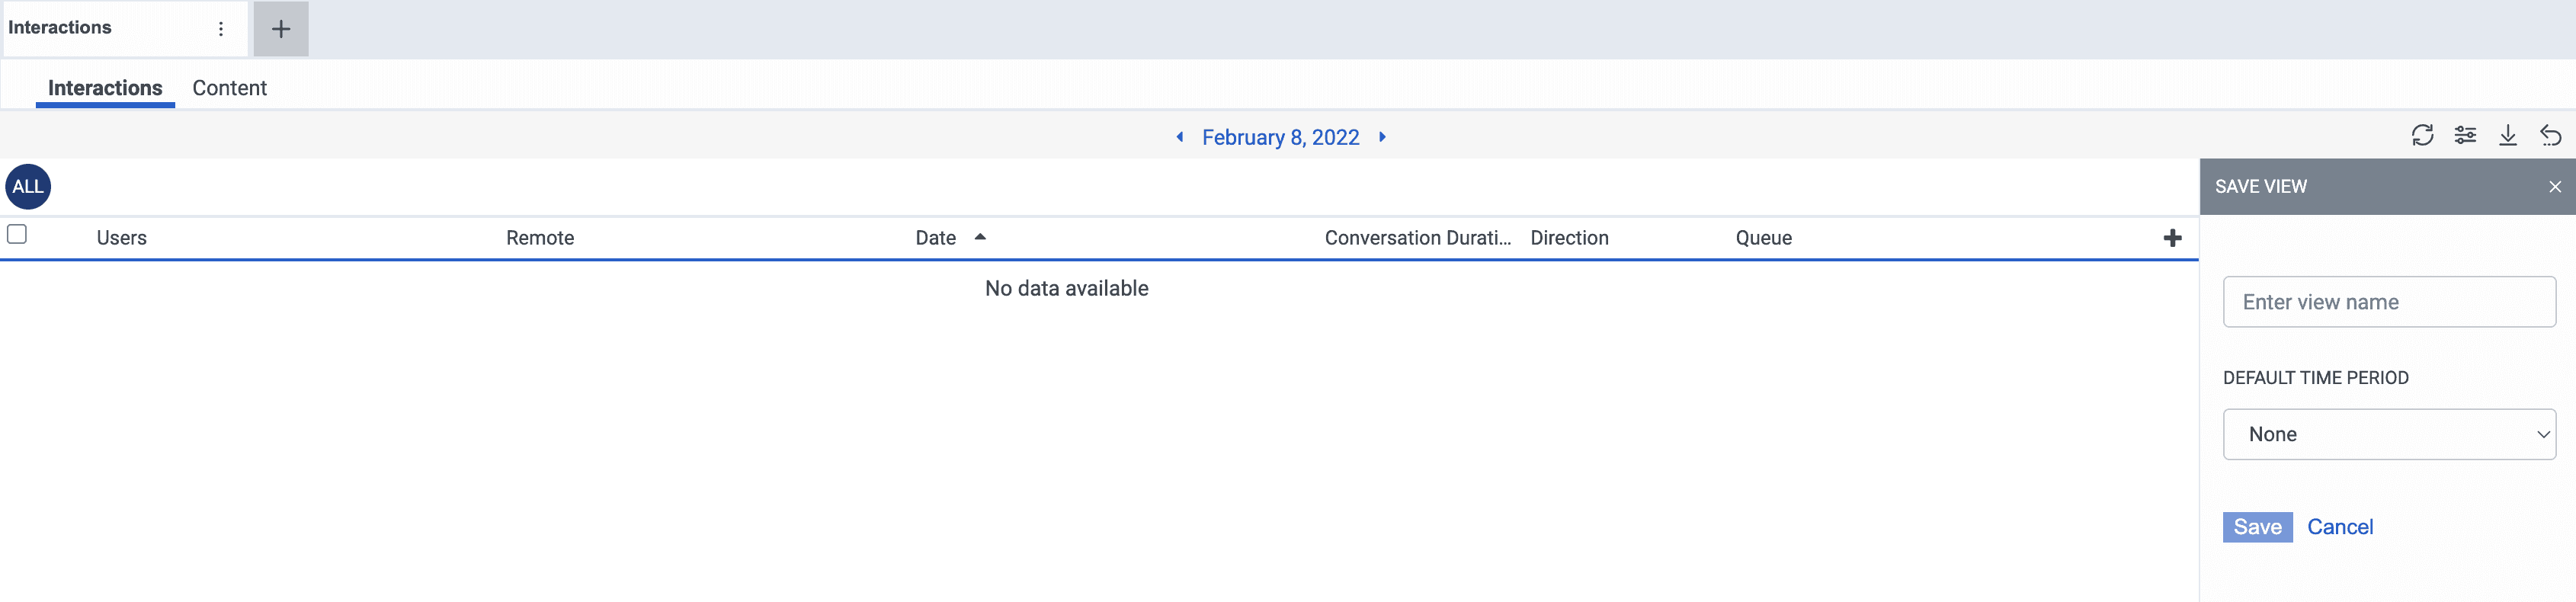The width and height of the screenshot is (2576, 602).
Task: Close the Save View panel
Action: tap(2555, 187)
